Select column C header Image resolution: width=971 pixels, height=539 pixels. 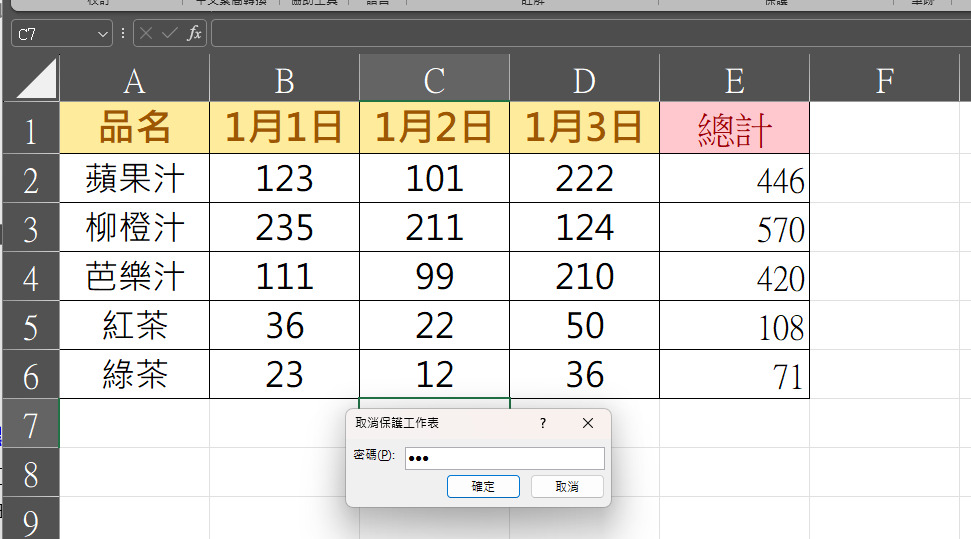[x=434, y=78]
